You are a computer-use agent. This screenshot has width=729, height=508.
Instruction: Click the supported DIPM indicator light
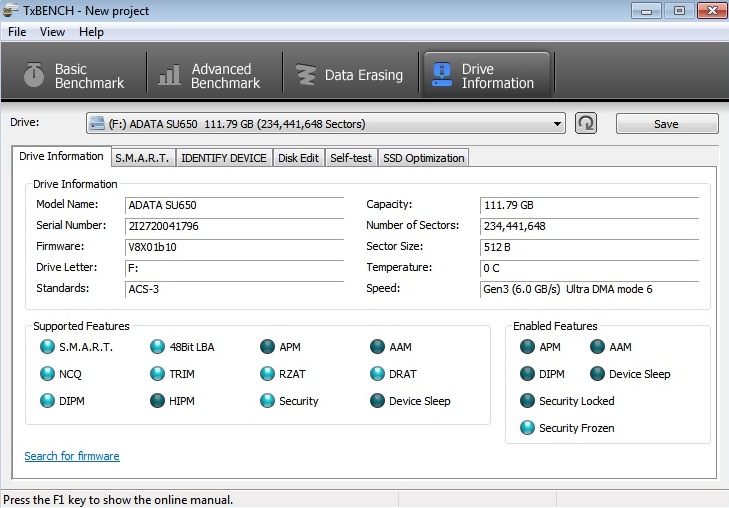coord(47,401)
